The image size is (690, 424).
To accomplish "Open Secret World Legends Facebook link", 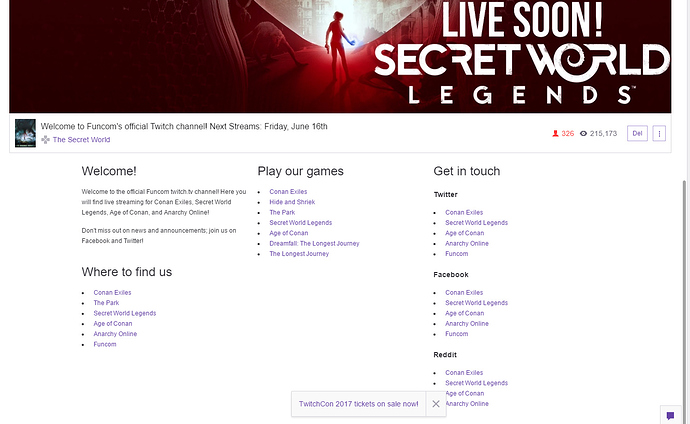I will click(x=476, y=303).
